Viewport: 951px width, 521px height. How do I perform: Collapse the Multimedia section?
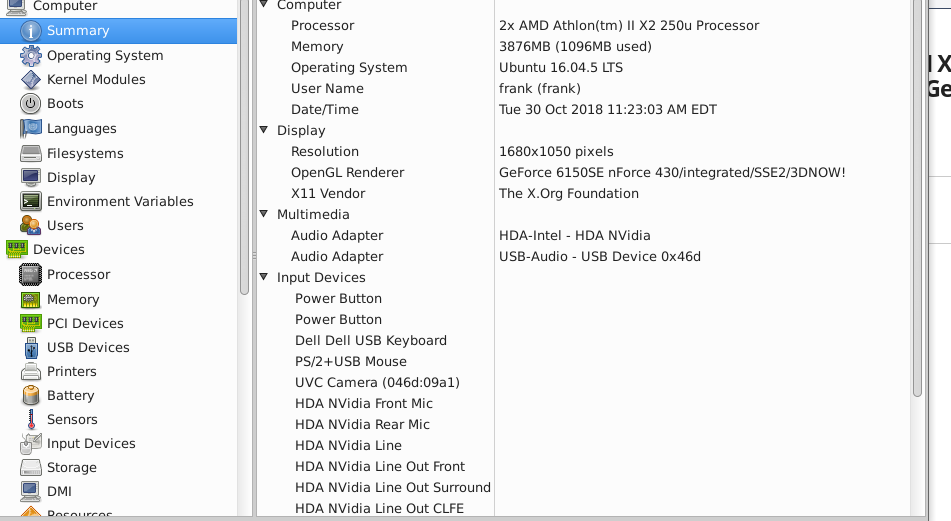click(264, 214)
